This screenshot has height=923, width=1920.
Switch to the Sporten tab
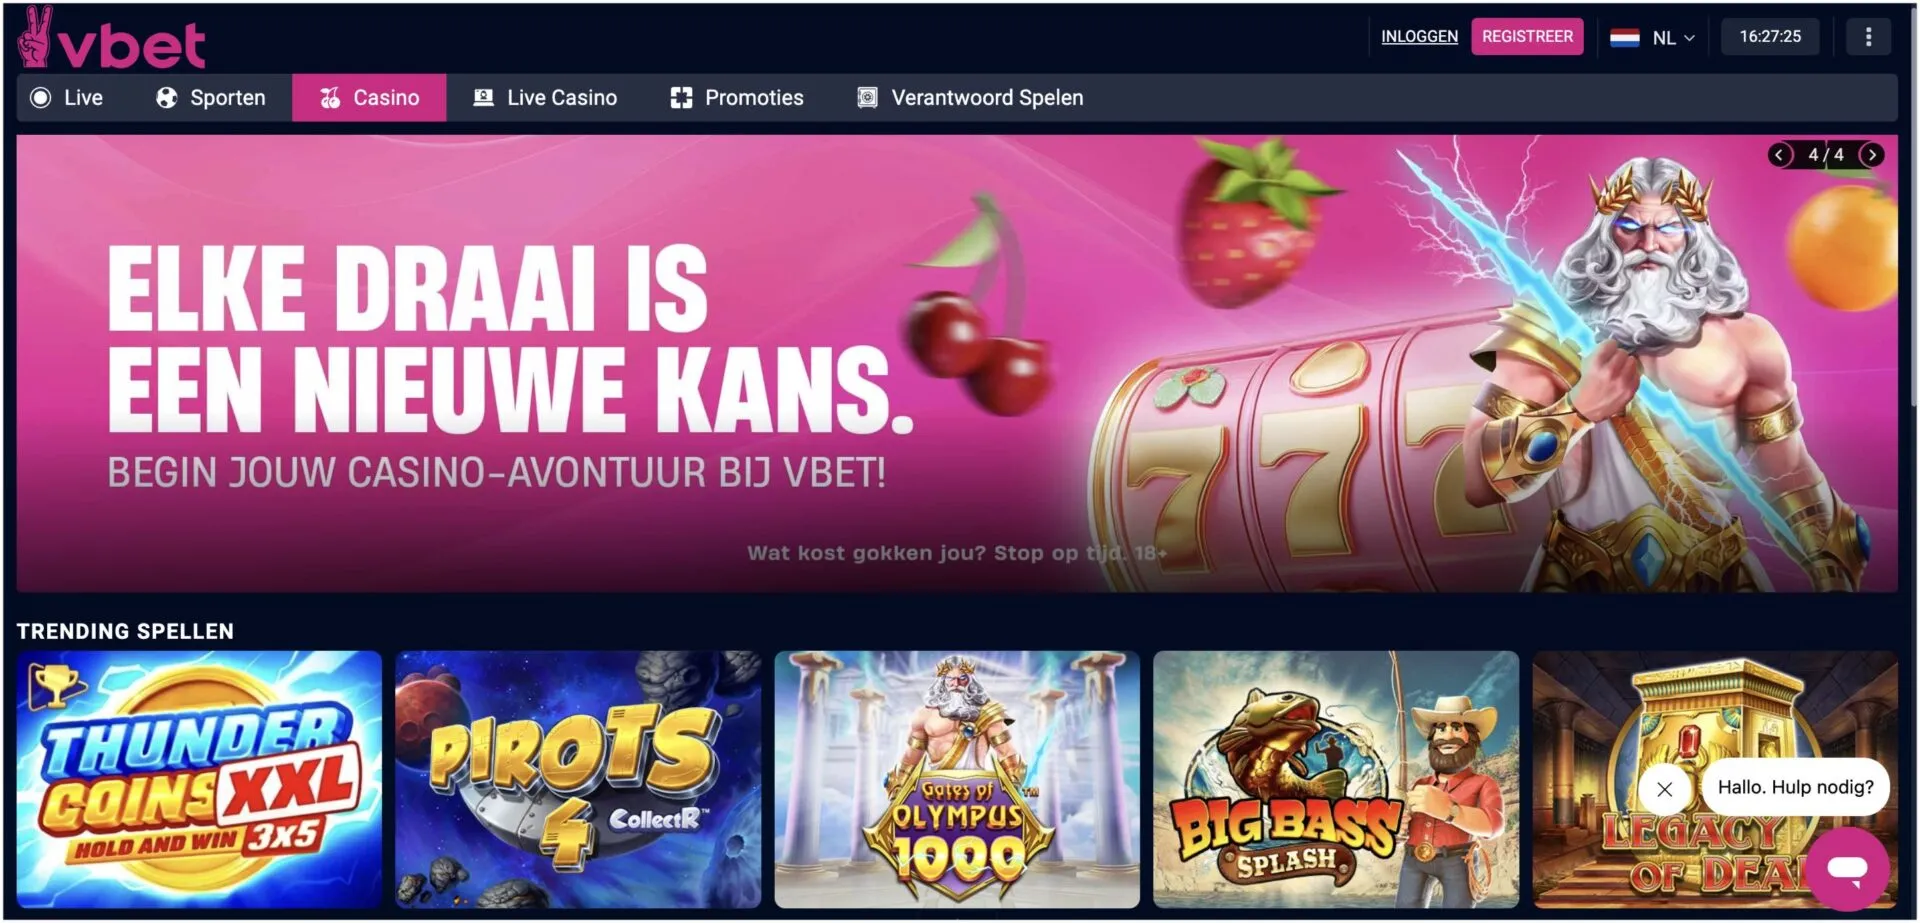coord(211,98)
